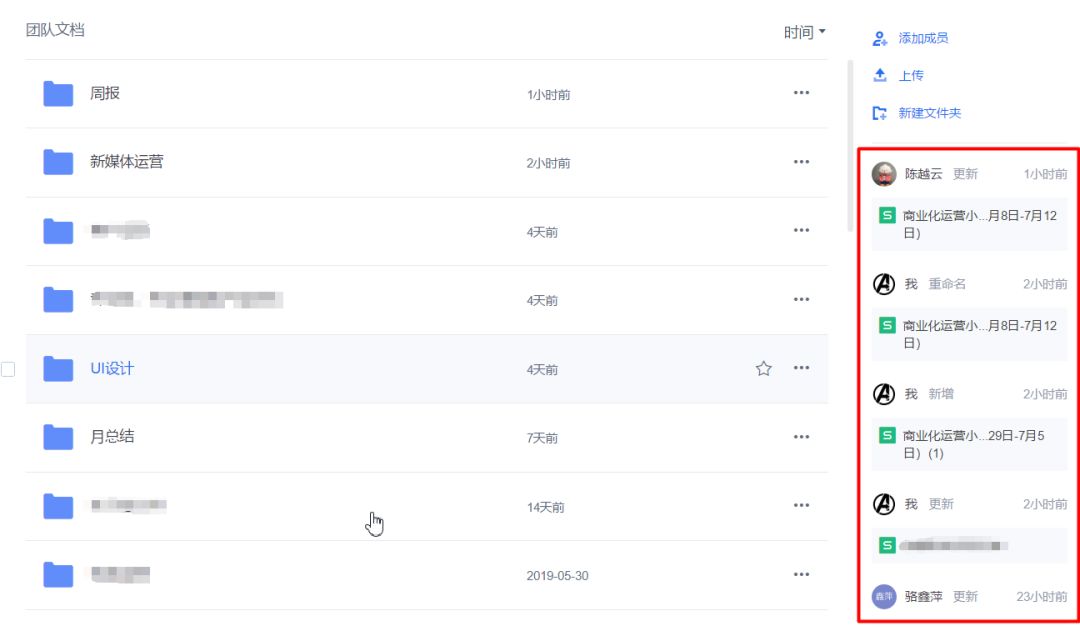Open the three-dot menu on 周报 row
The height and width of the screenshot is (641, 1080).
click(801, 92)
